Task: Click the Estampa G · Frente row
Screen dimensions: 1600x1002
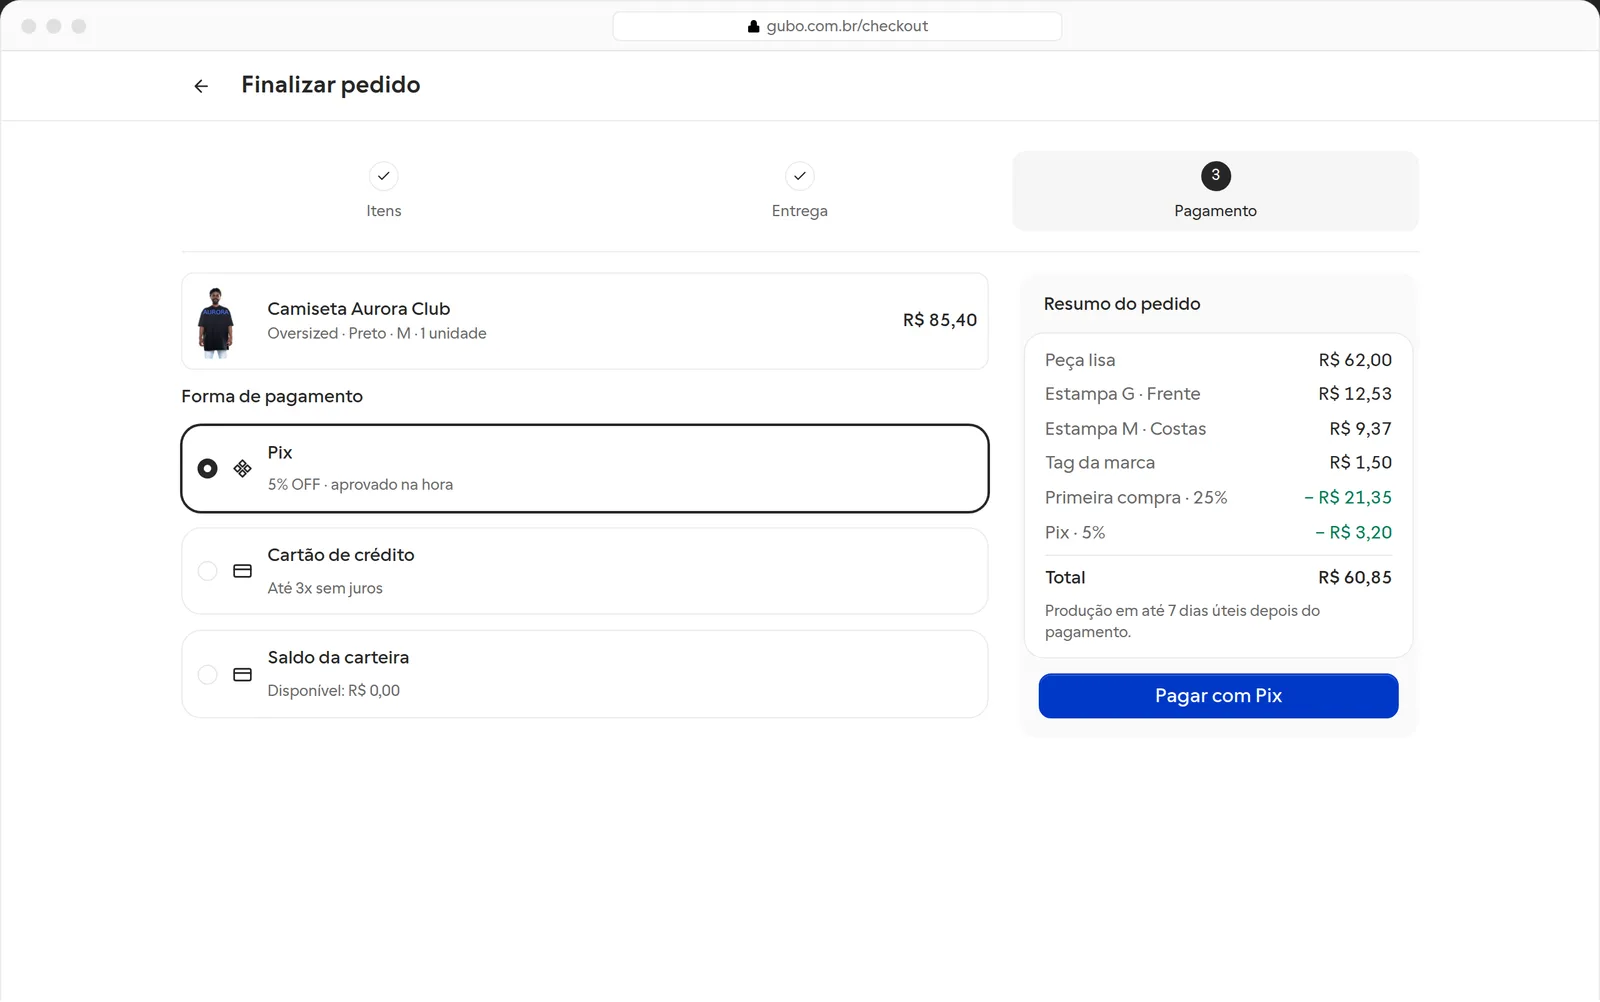Action: click(x=1218, y=394)
